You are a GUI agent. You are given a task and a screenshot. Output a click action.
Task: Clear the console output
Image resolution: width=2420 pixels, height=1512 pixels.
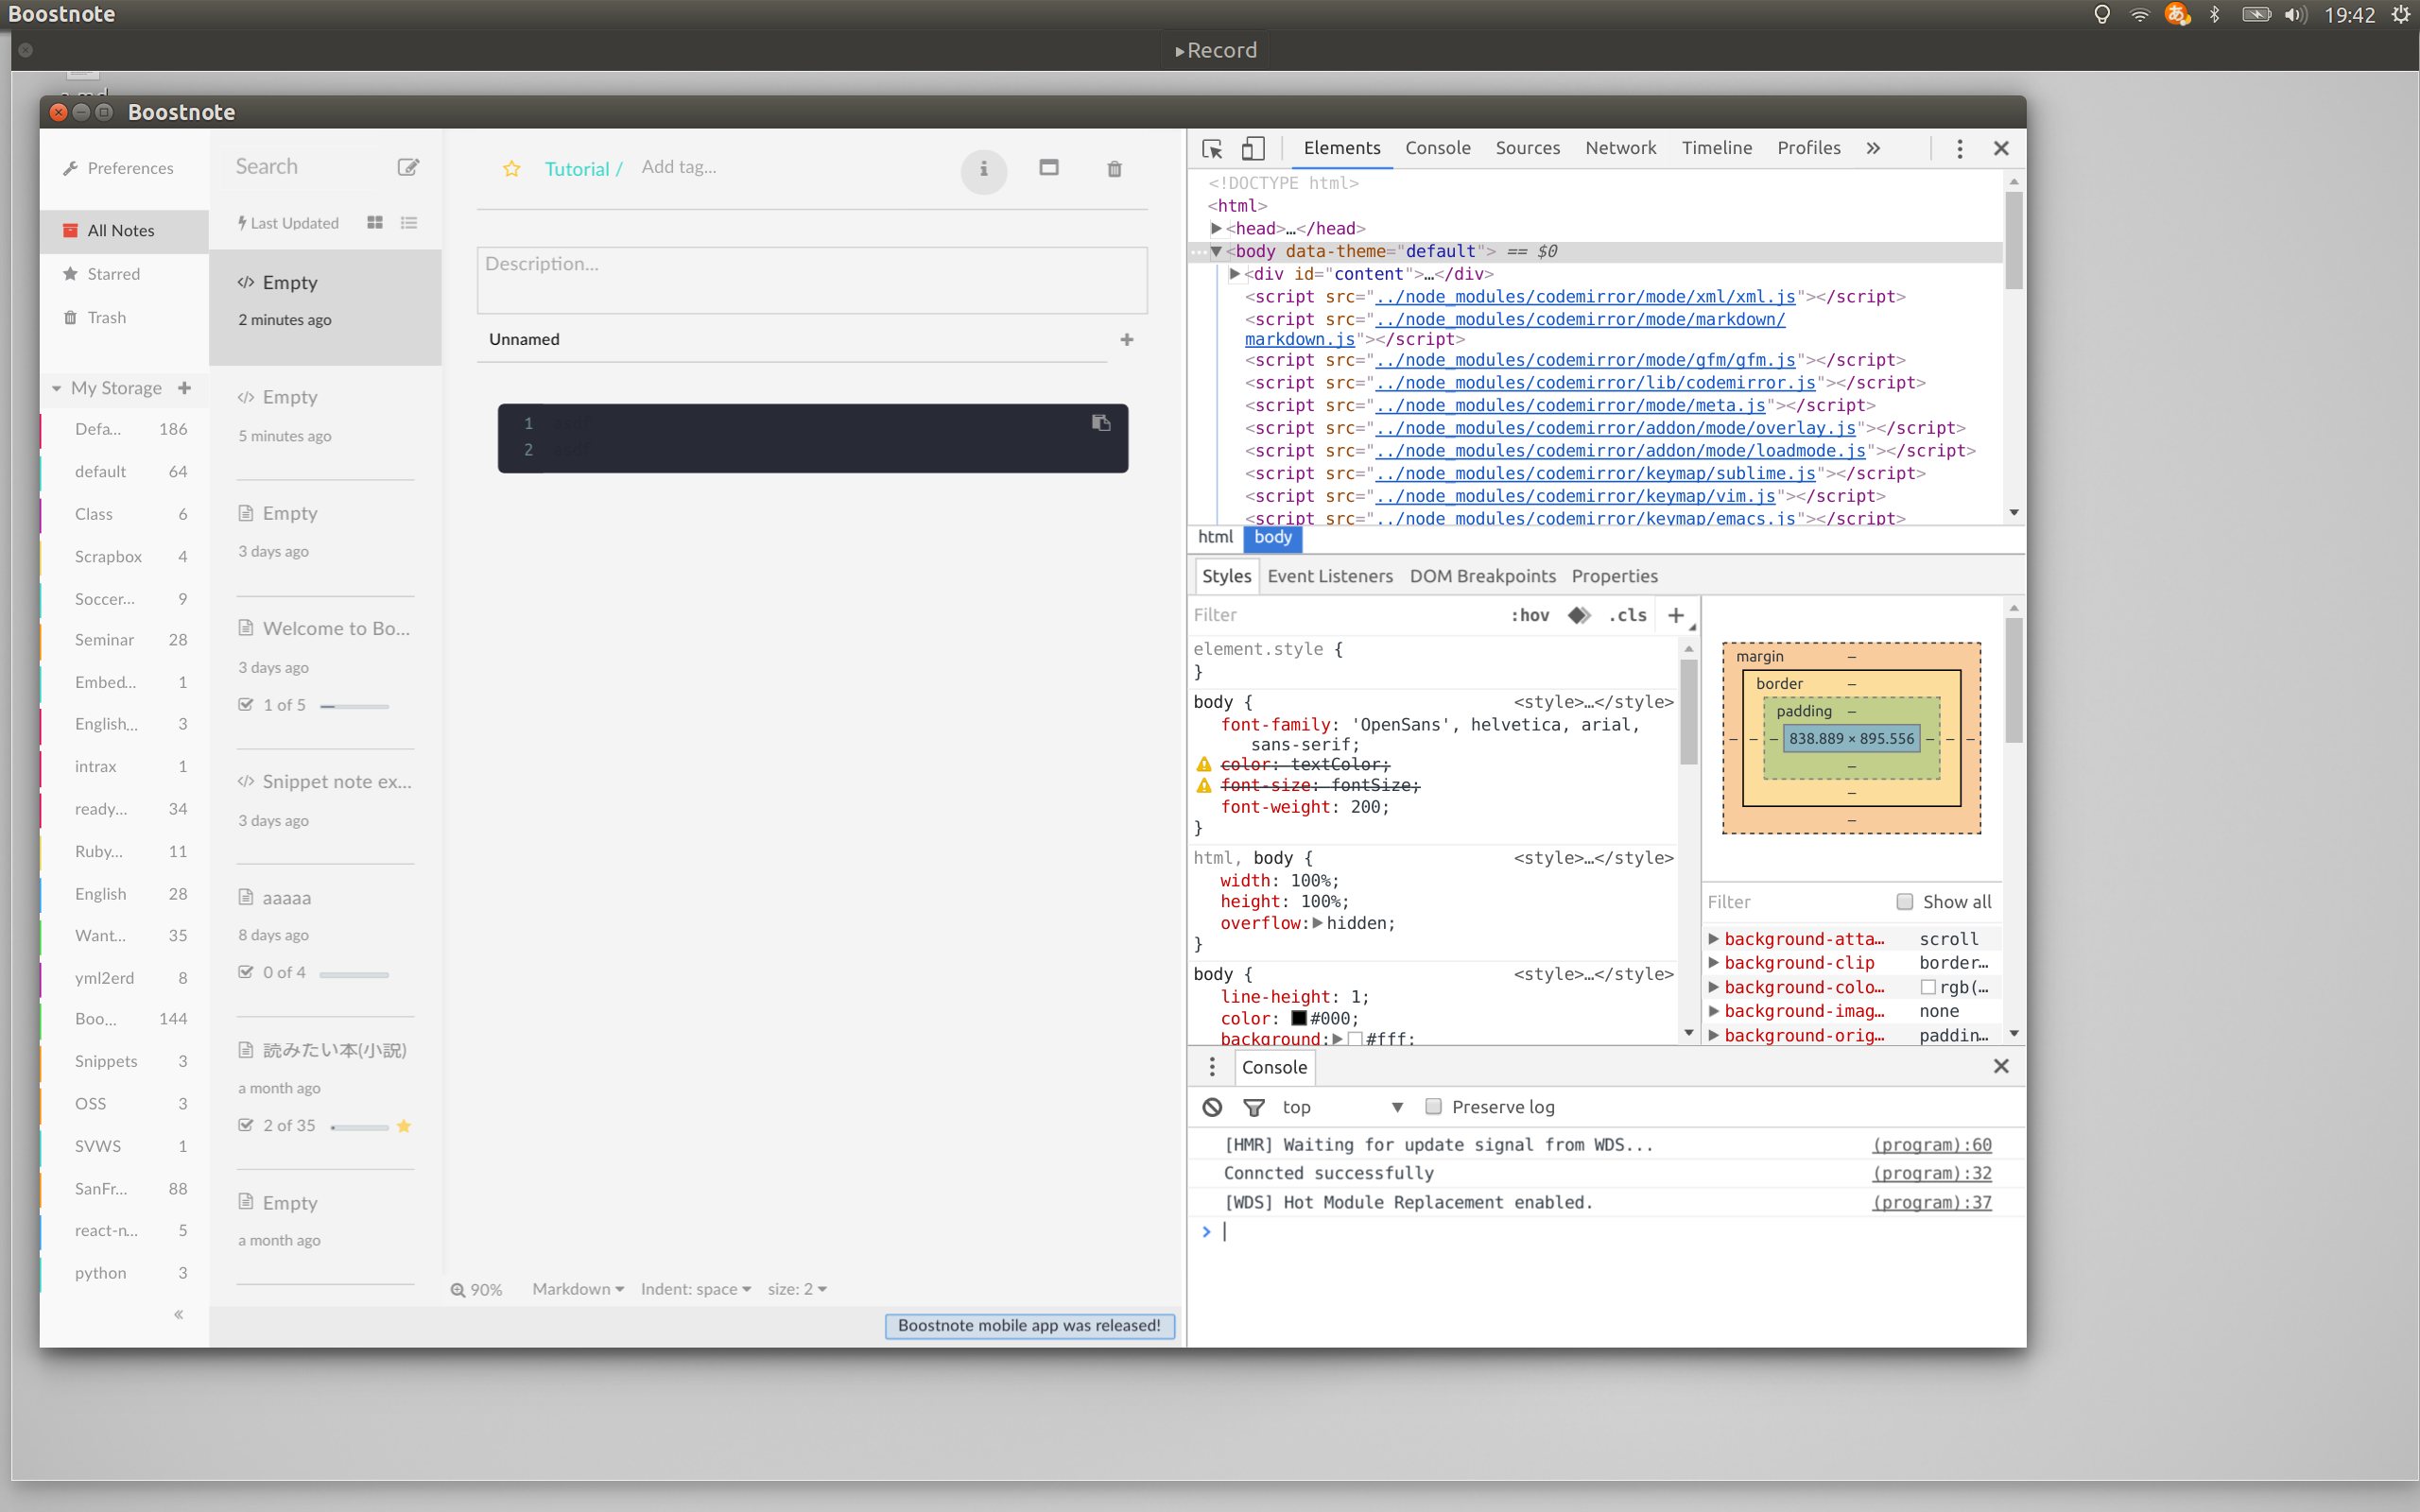point(1211,1107)
